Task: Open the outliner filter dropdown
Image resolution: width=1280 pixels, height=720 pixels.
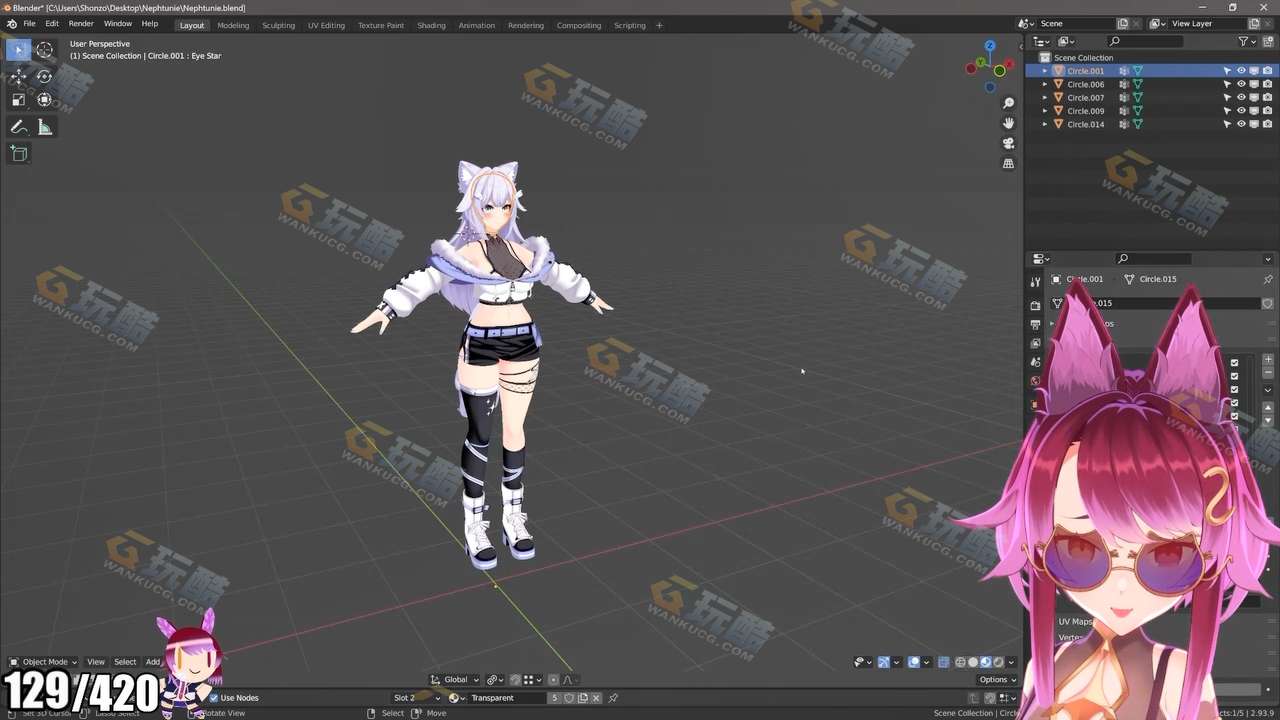Action: click(1246, 41)
